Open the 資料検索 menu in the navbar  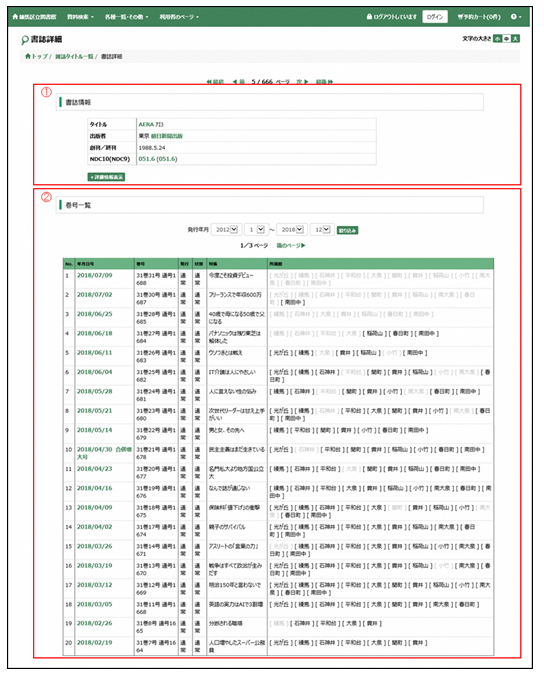click(80, 17)
